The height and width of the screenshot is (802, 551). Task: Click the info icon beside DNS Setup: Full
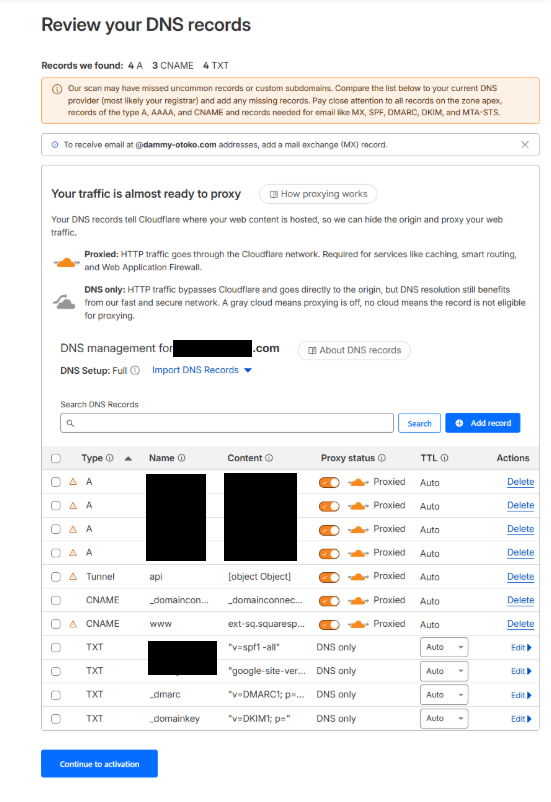[135, 370]
